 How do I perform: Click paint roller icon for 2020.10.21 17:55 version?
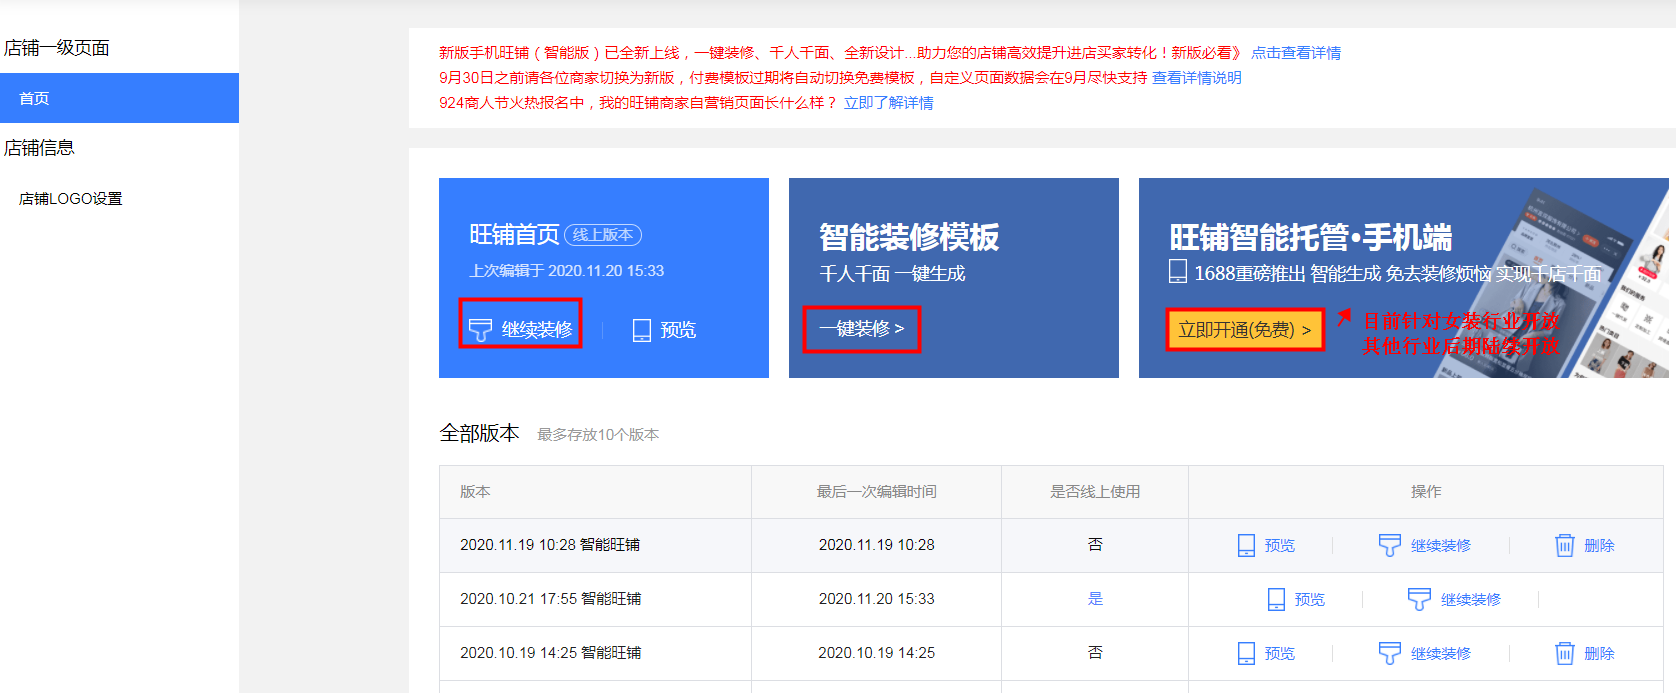1419,599
